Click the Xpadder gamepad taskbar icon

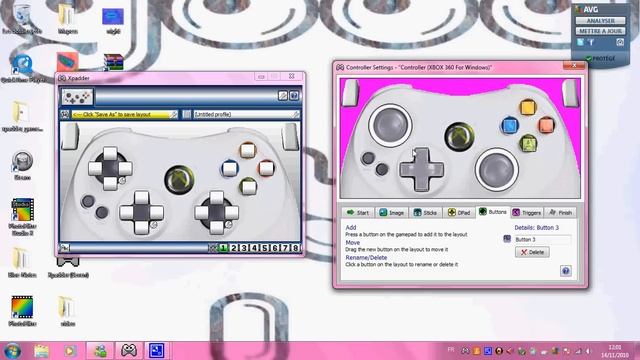129,351
